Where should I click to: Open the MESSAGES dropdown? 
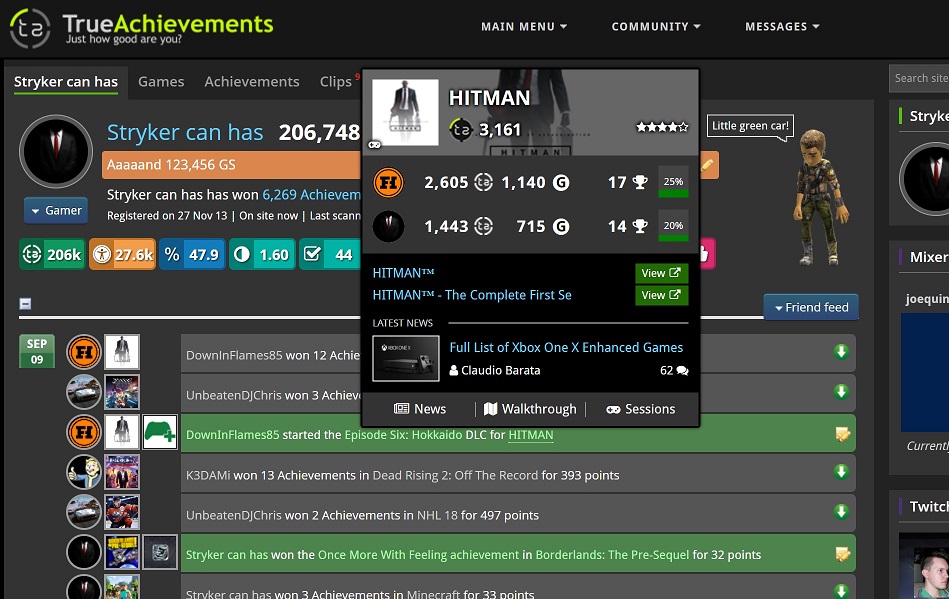(782, 27)
